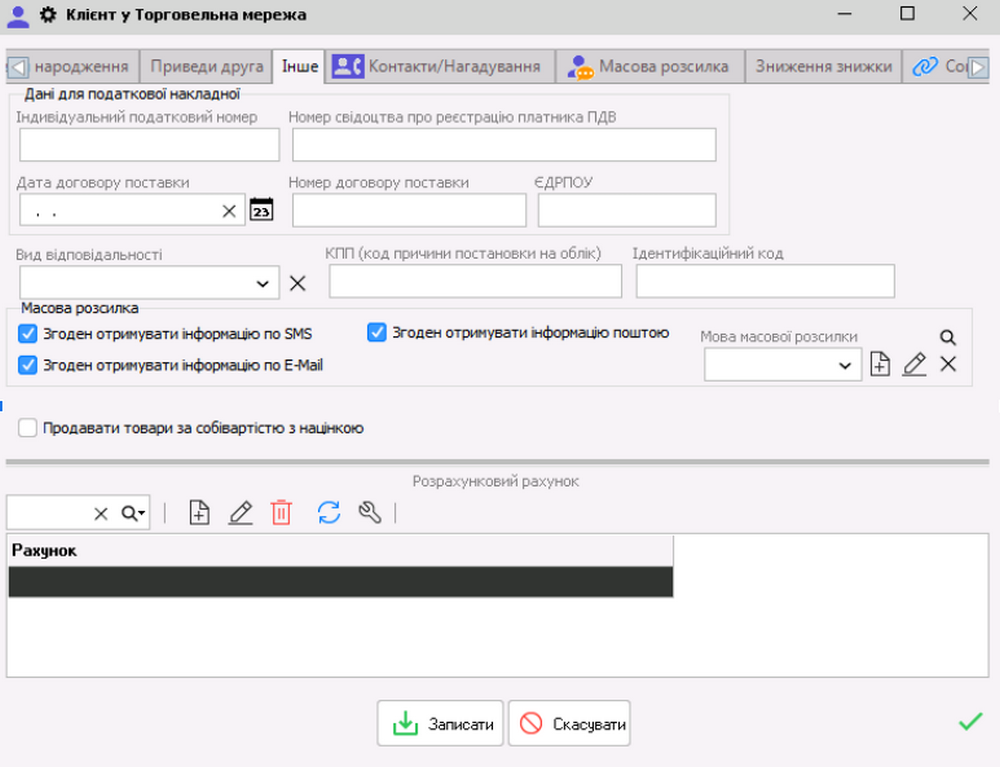Viewport: 1000px width, 767px height.
Task: Enable selling goods at cost with markup
Action: [x=28, y=428]
